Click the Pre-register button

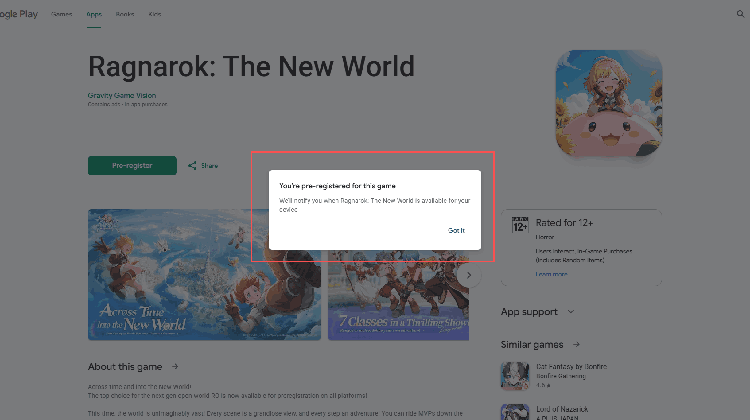132,166
